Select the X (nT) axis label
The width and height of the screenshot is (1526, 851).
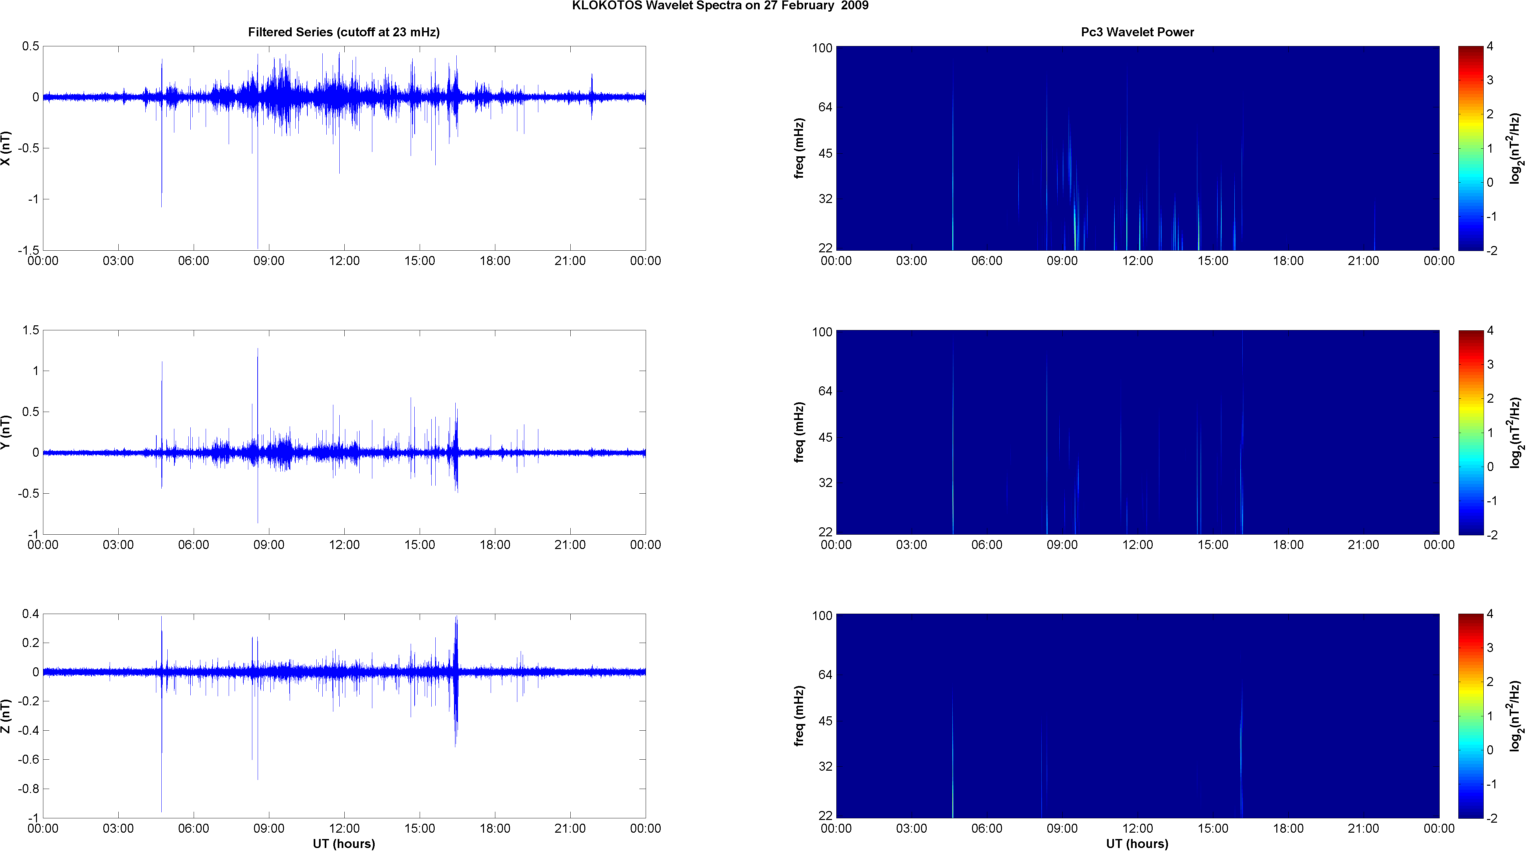tap(6, 148)
